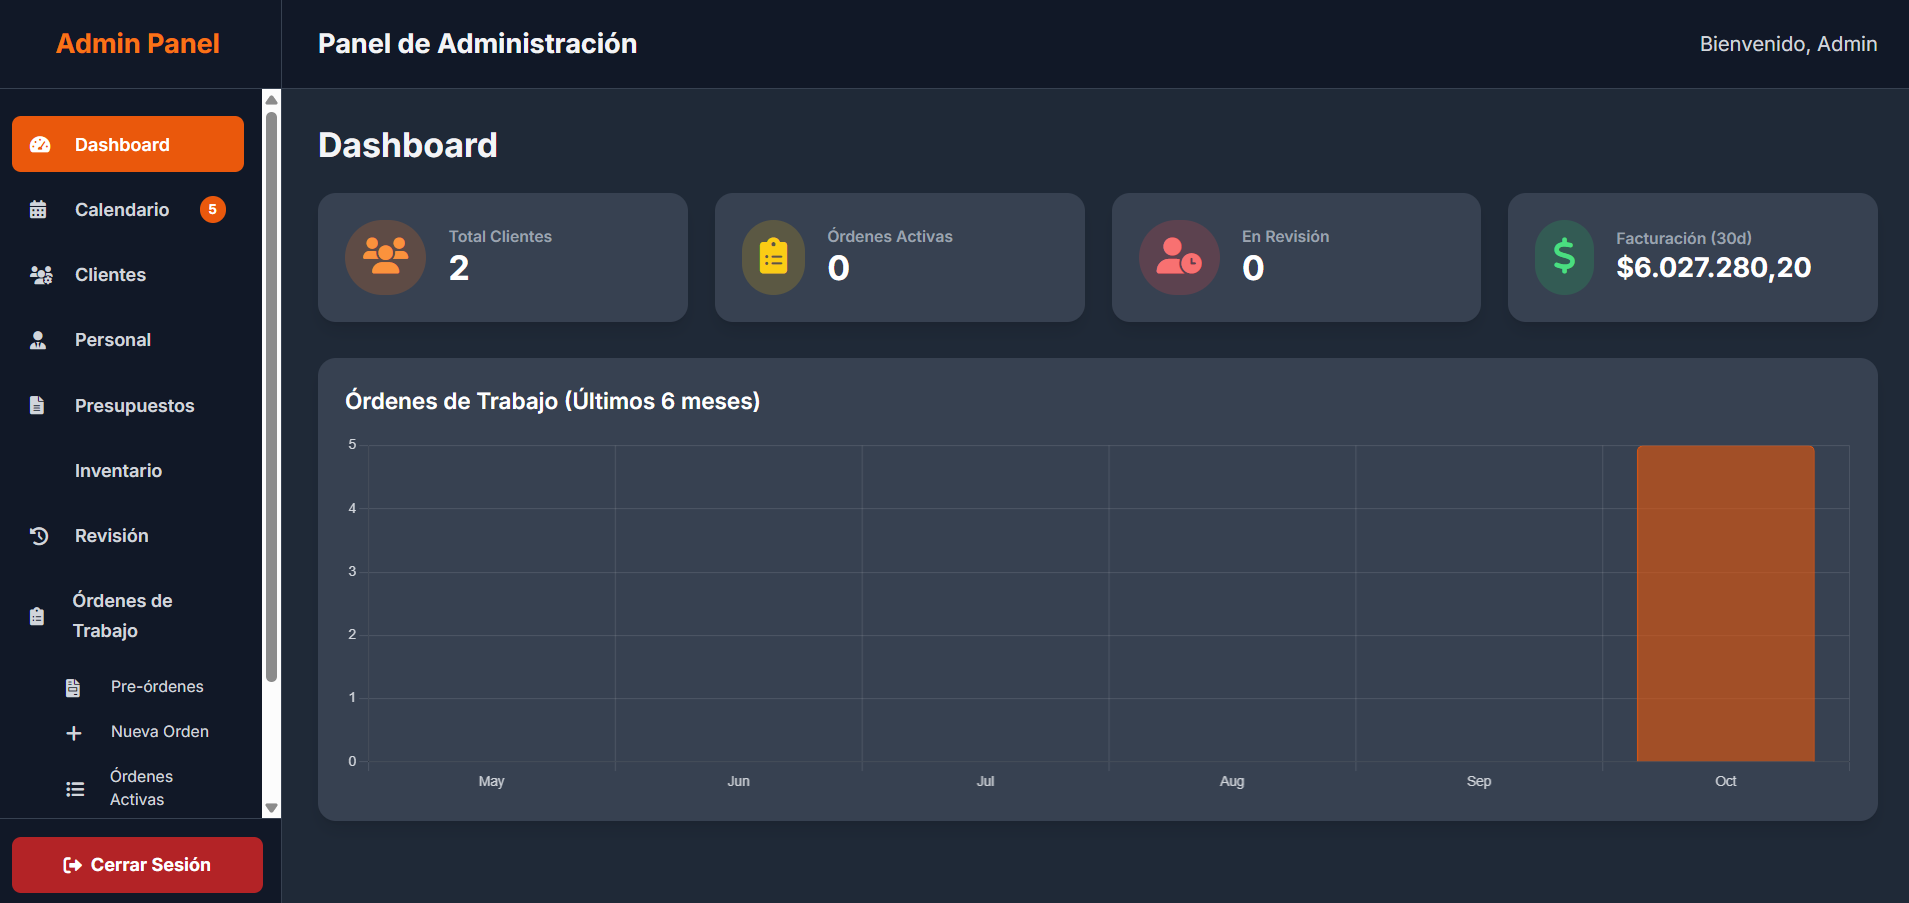The height and width of the screenshot is (903, 1909).
Task: Click the Revisión history icon
Action: [x=38, y=535]
